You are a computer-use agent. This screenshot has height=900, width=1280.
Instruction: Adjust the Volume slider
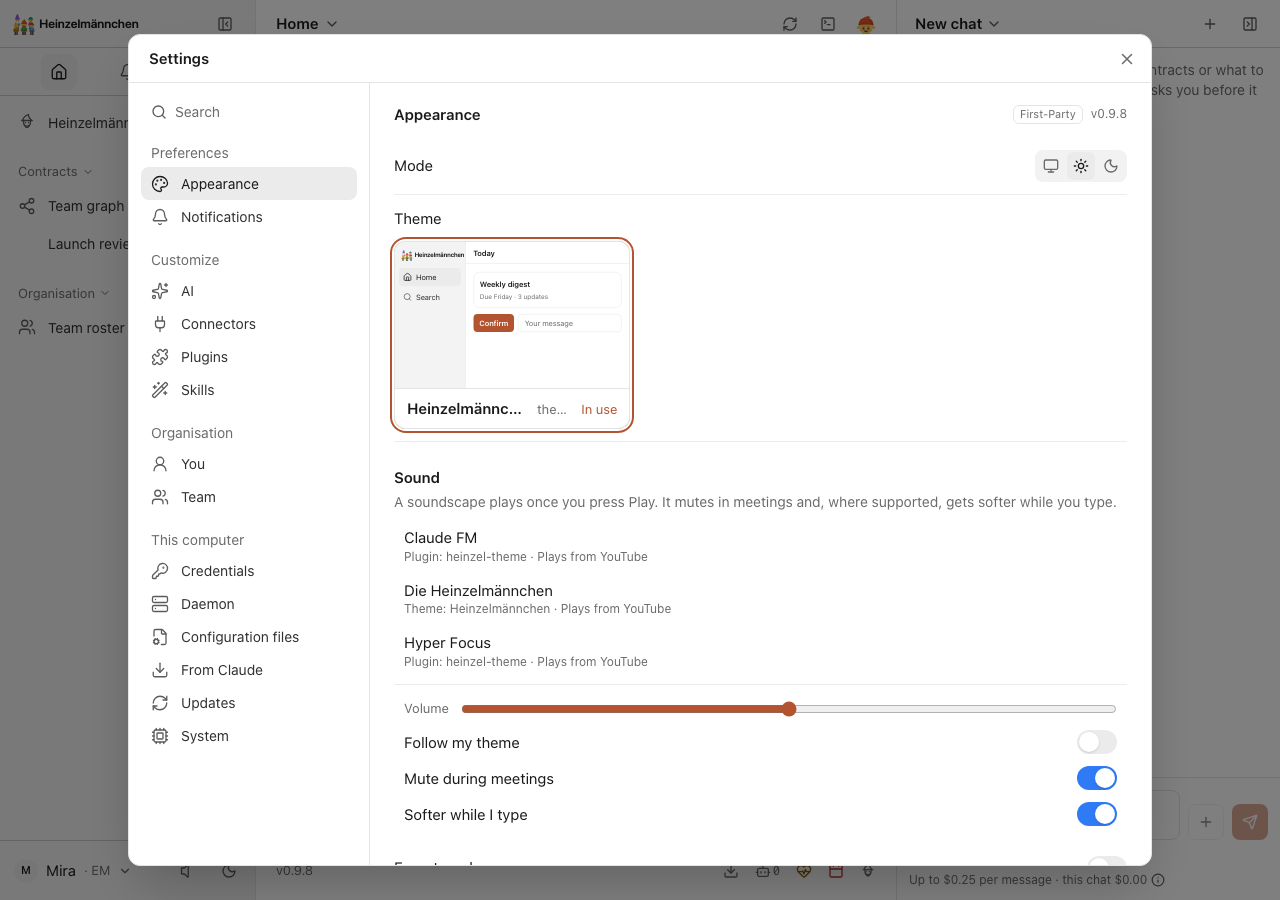click(789, 709)
